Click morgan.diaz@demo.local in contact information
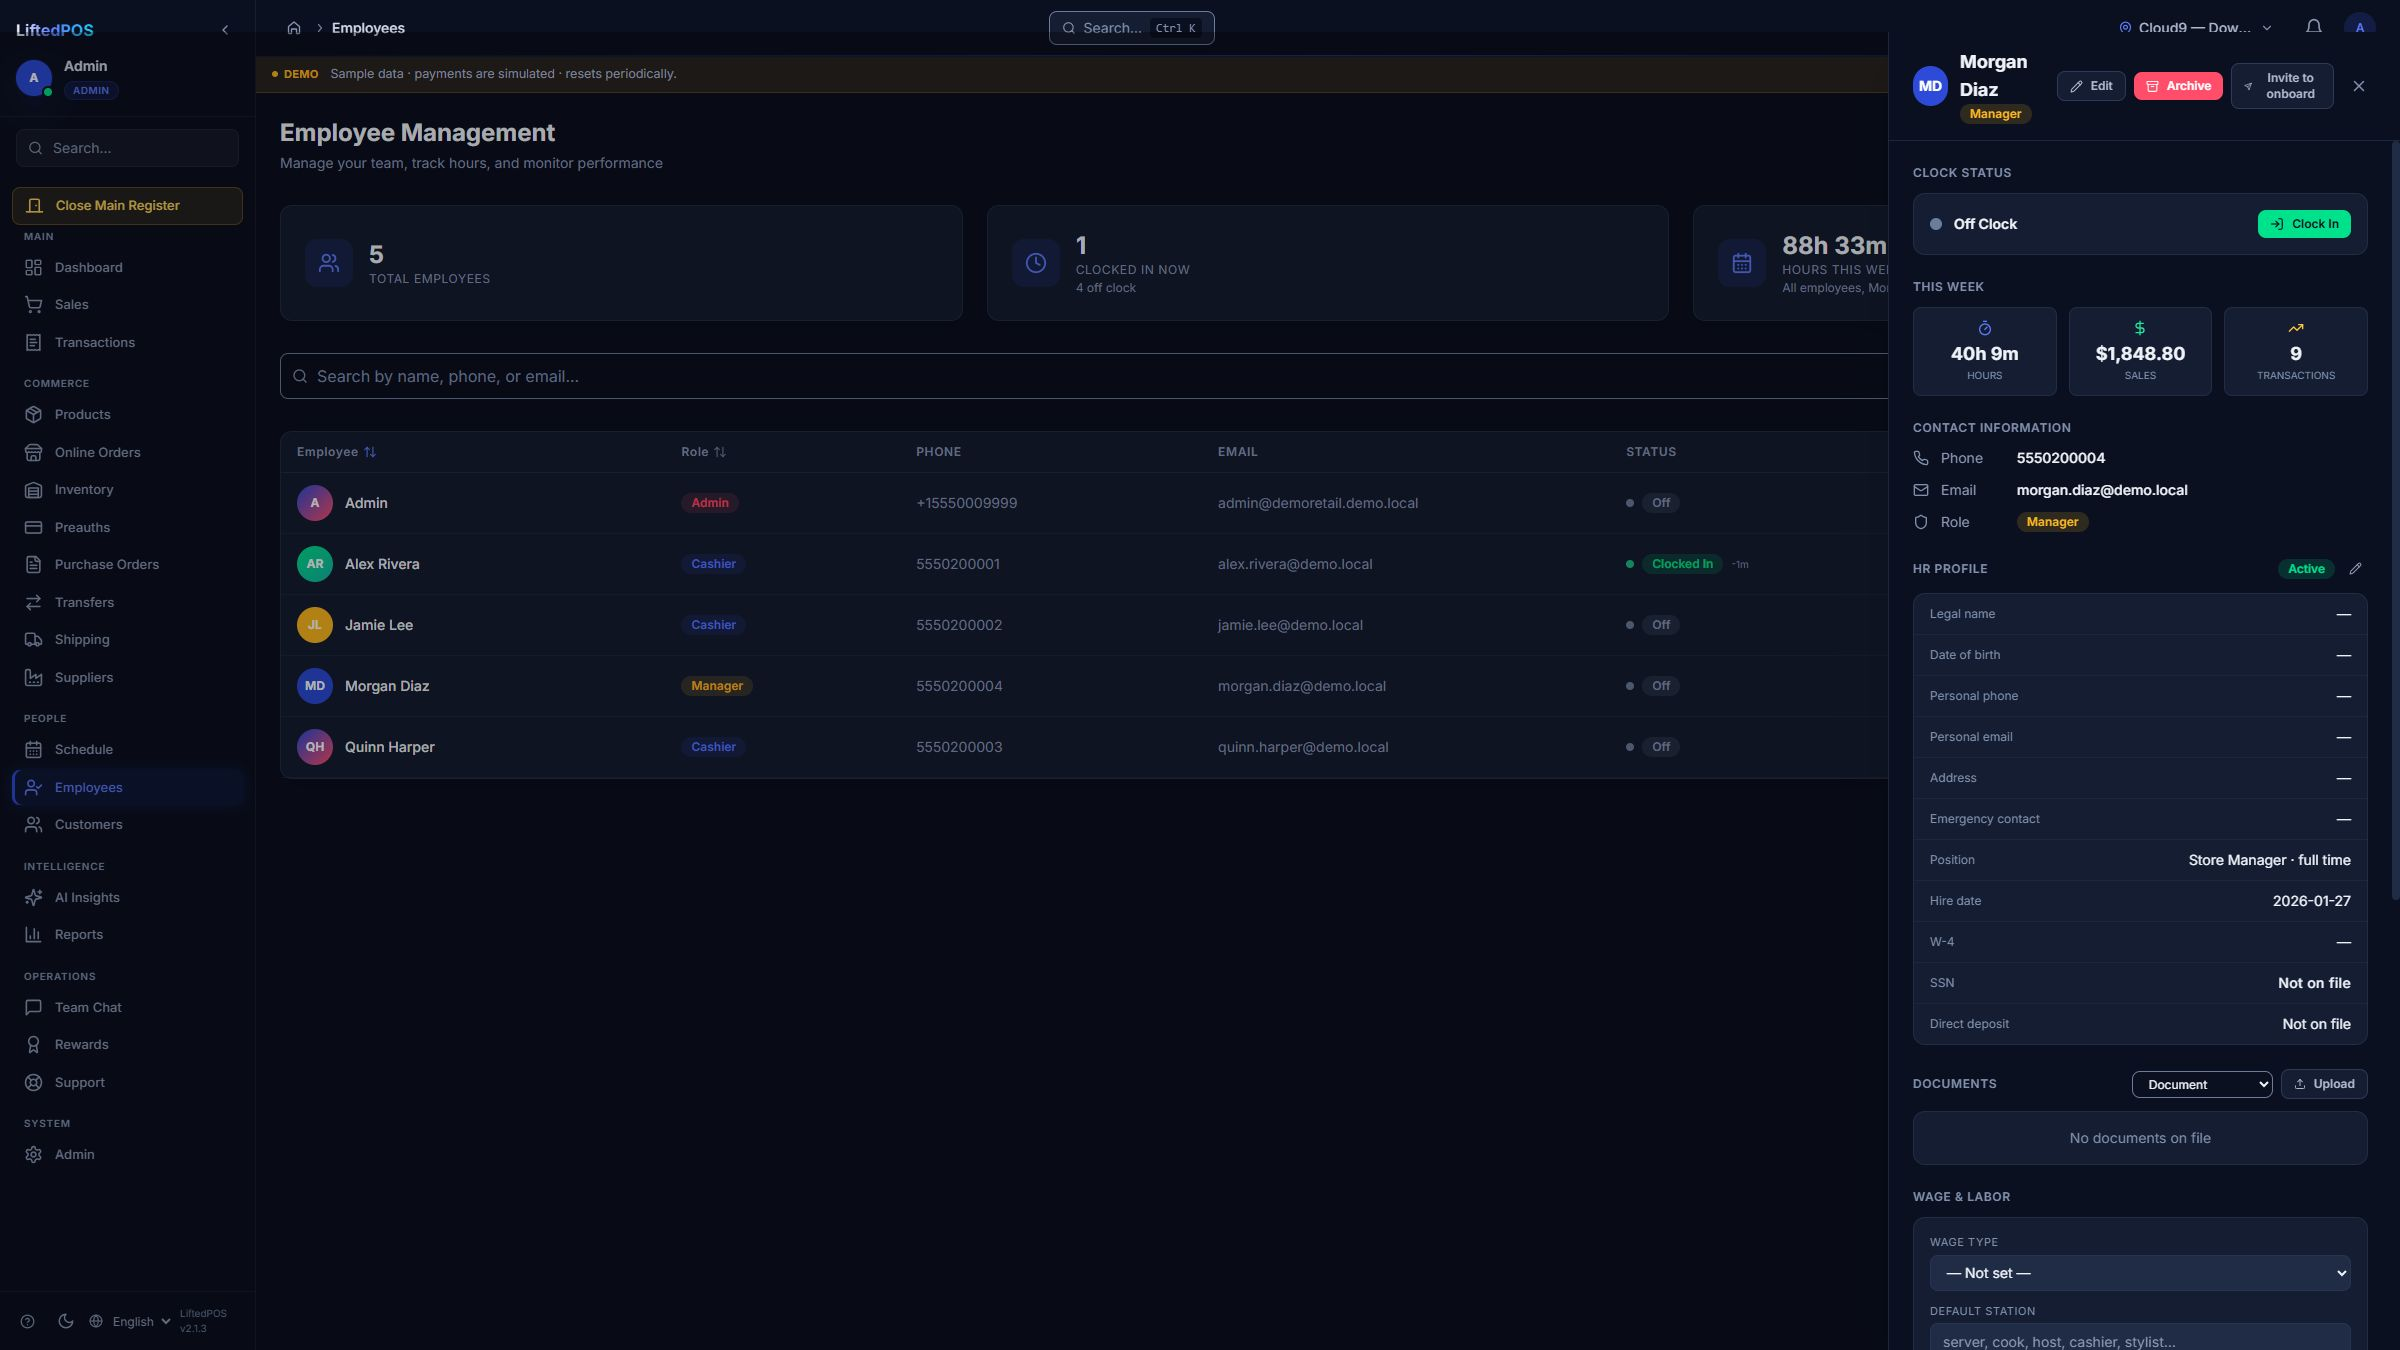The height and width of the screenshot is (1350, 2400). pos(2102,490)
